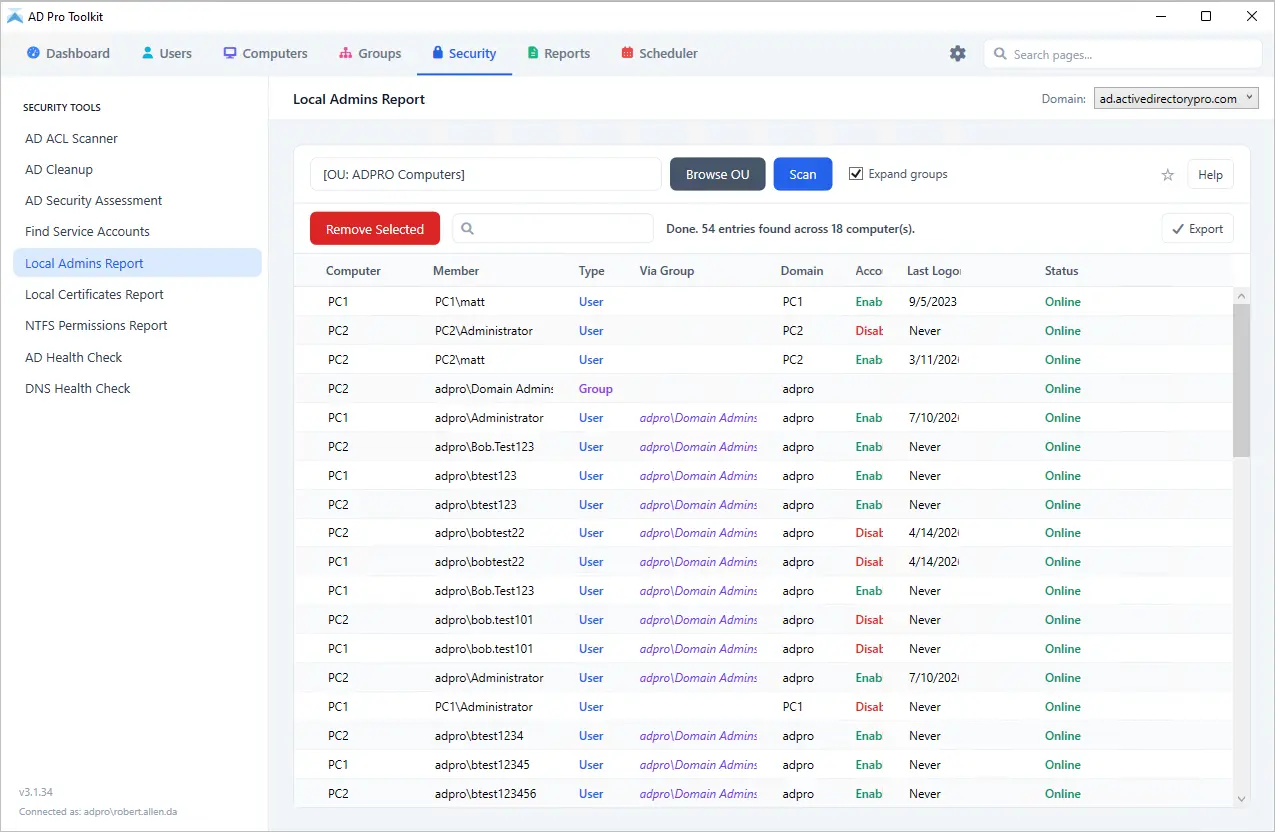
Task: Click the search pages magnifier icon
Action: pyautogui.click(x=1000, y=54)
